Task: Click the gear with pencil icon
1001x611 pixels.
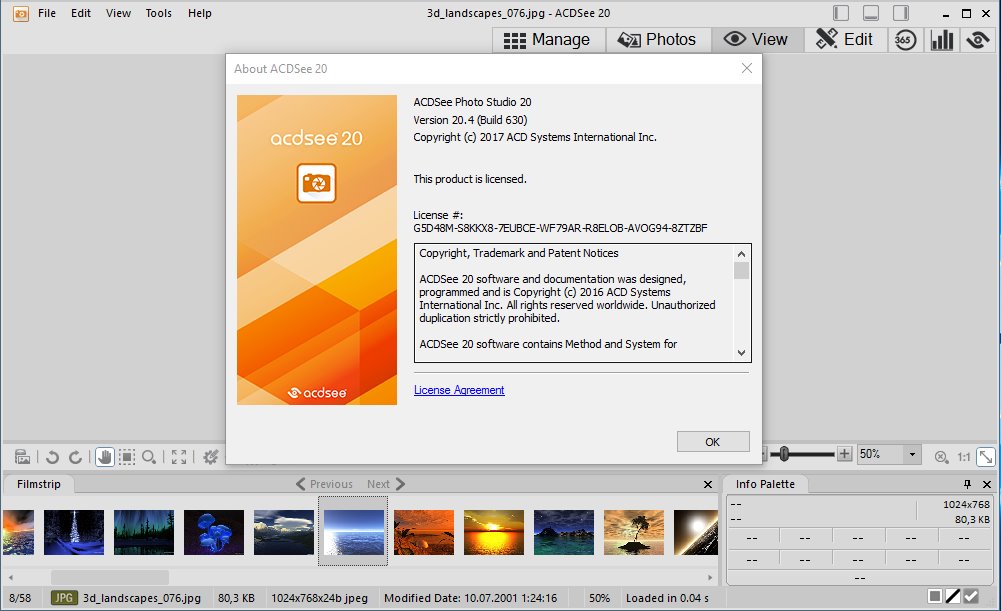Action: point(211,457)
